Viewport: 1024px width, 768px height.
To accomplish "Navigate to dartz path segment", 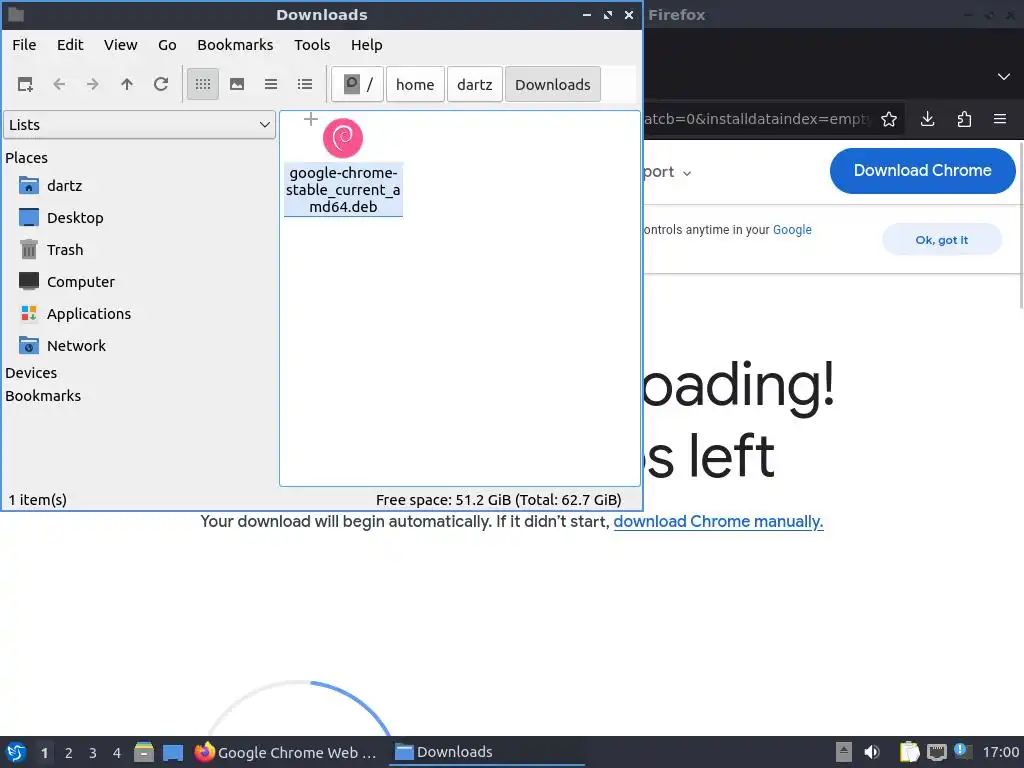I will point(475,84).
